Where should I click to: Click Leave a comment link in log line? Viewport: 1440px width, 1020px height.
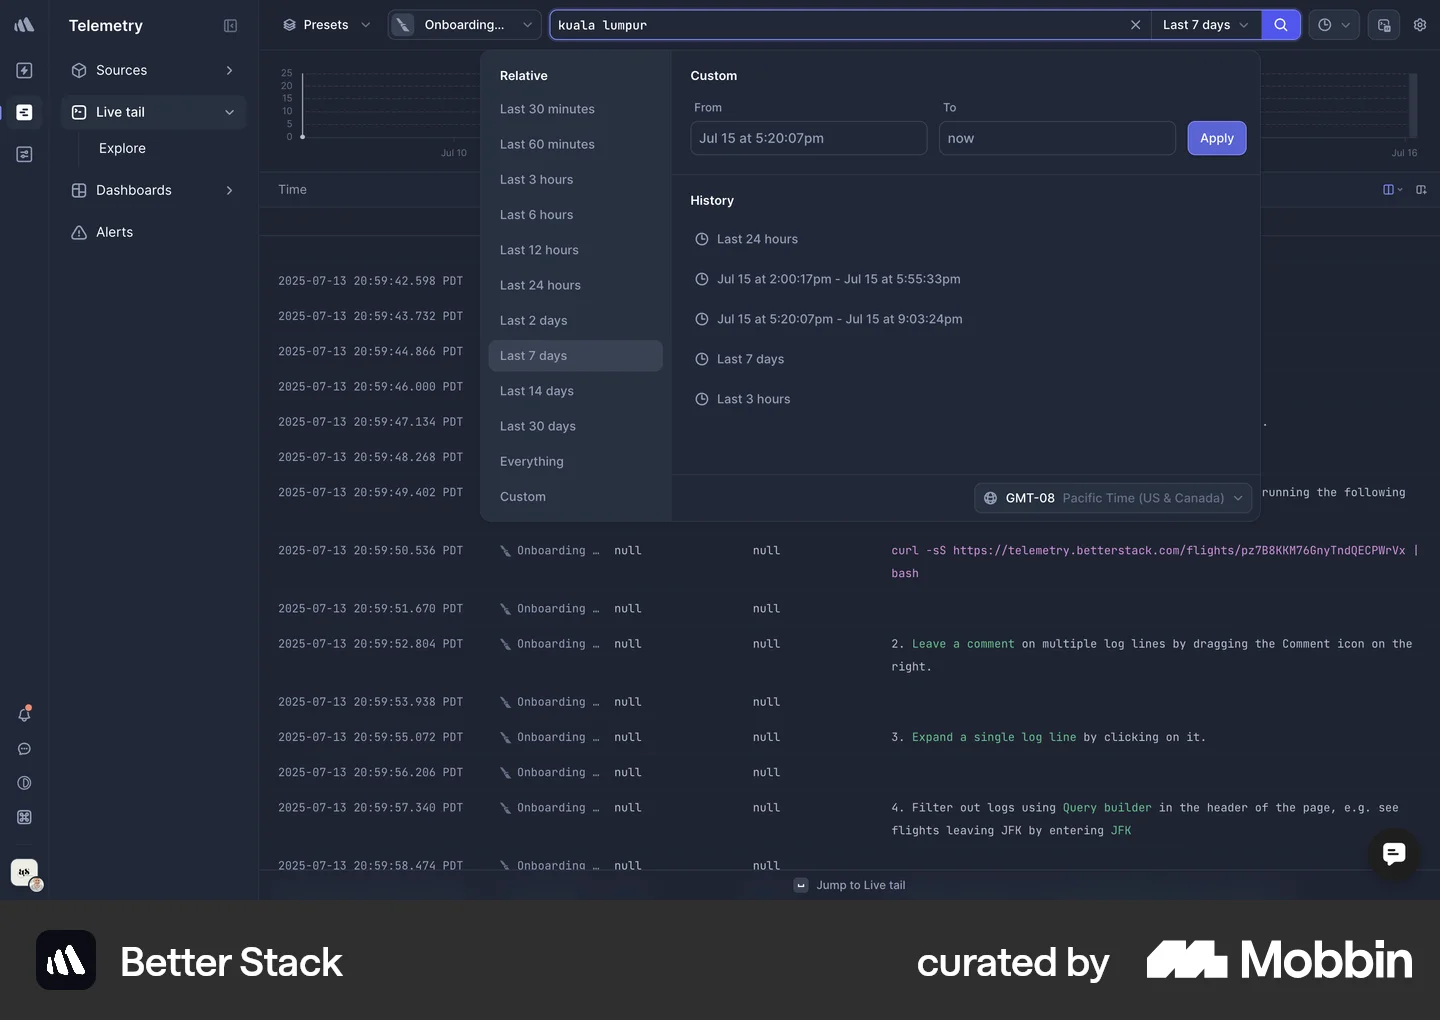click(962, 644)
